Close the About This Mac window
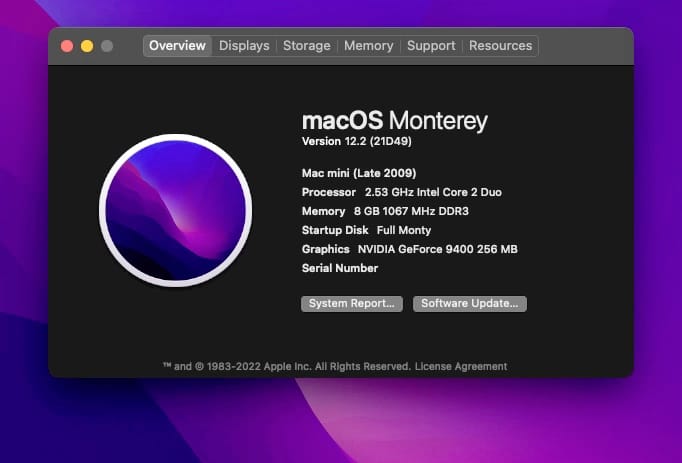The width and height of the screenshot is (682, 463). pos(67,46)
